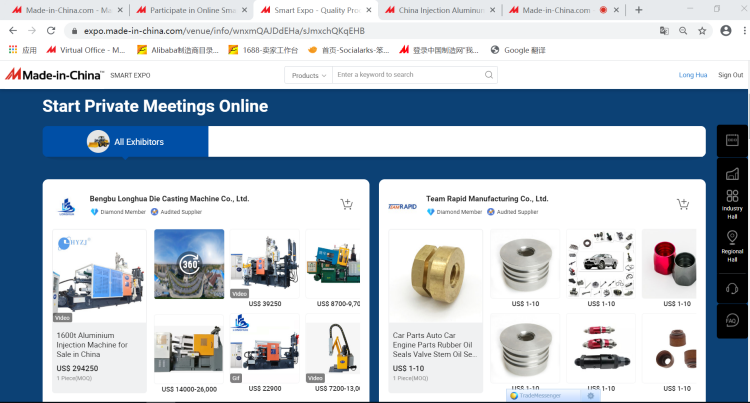The width and height of the screenshot is (750, 403).
Task: Open the large die casting machine video image
Action: [x=99, y=276]
